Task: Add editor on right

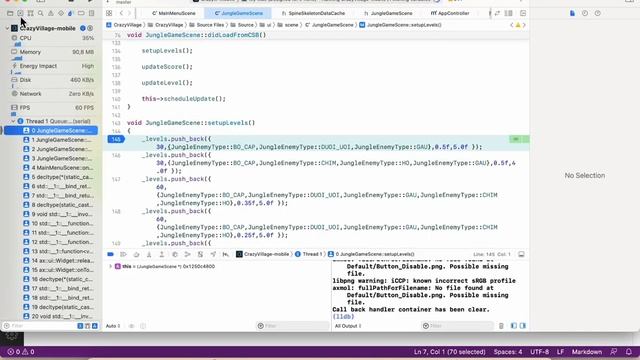Action: pos(523,13)
